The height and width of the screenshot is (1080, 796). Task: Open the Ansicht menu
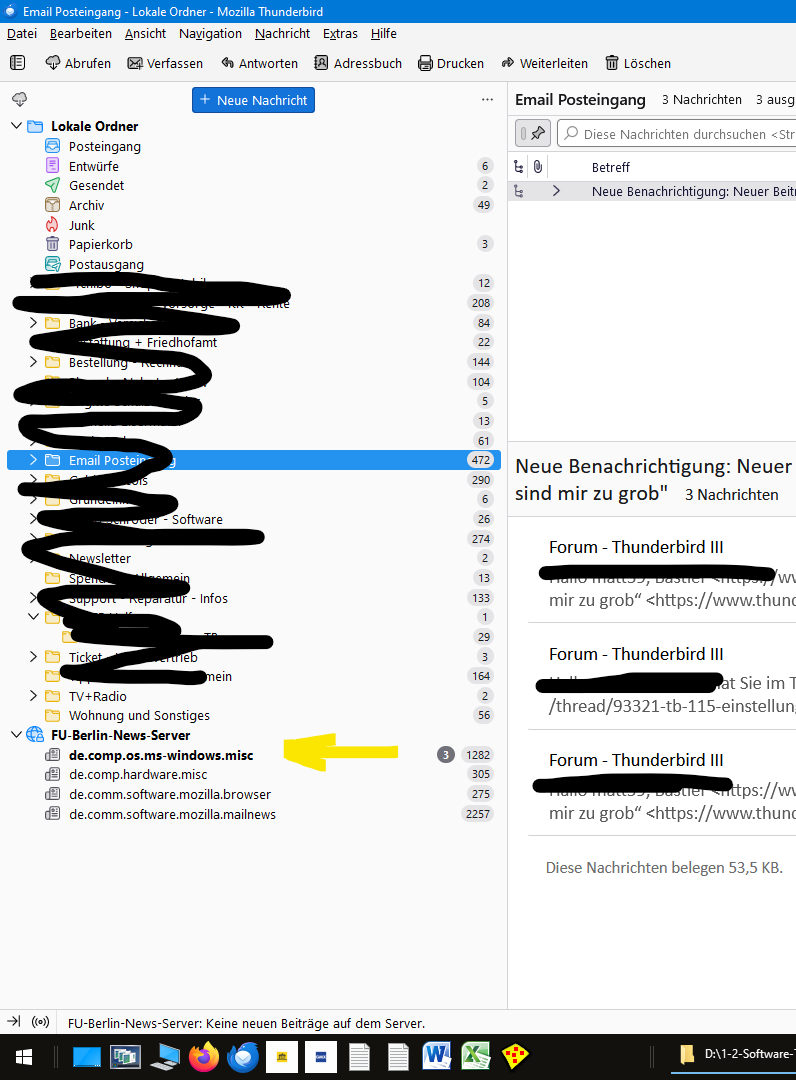[145, 34]
